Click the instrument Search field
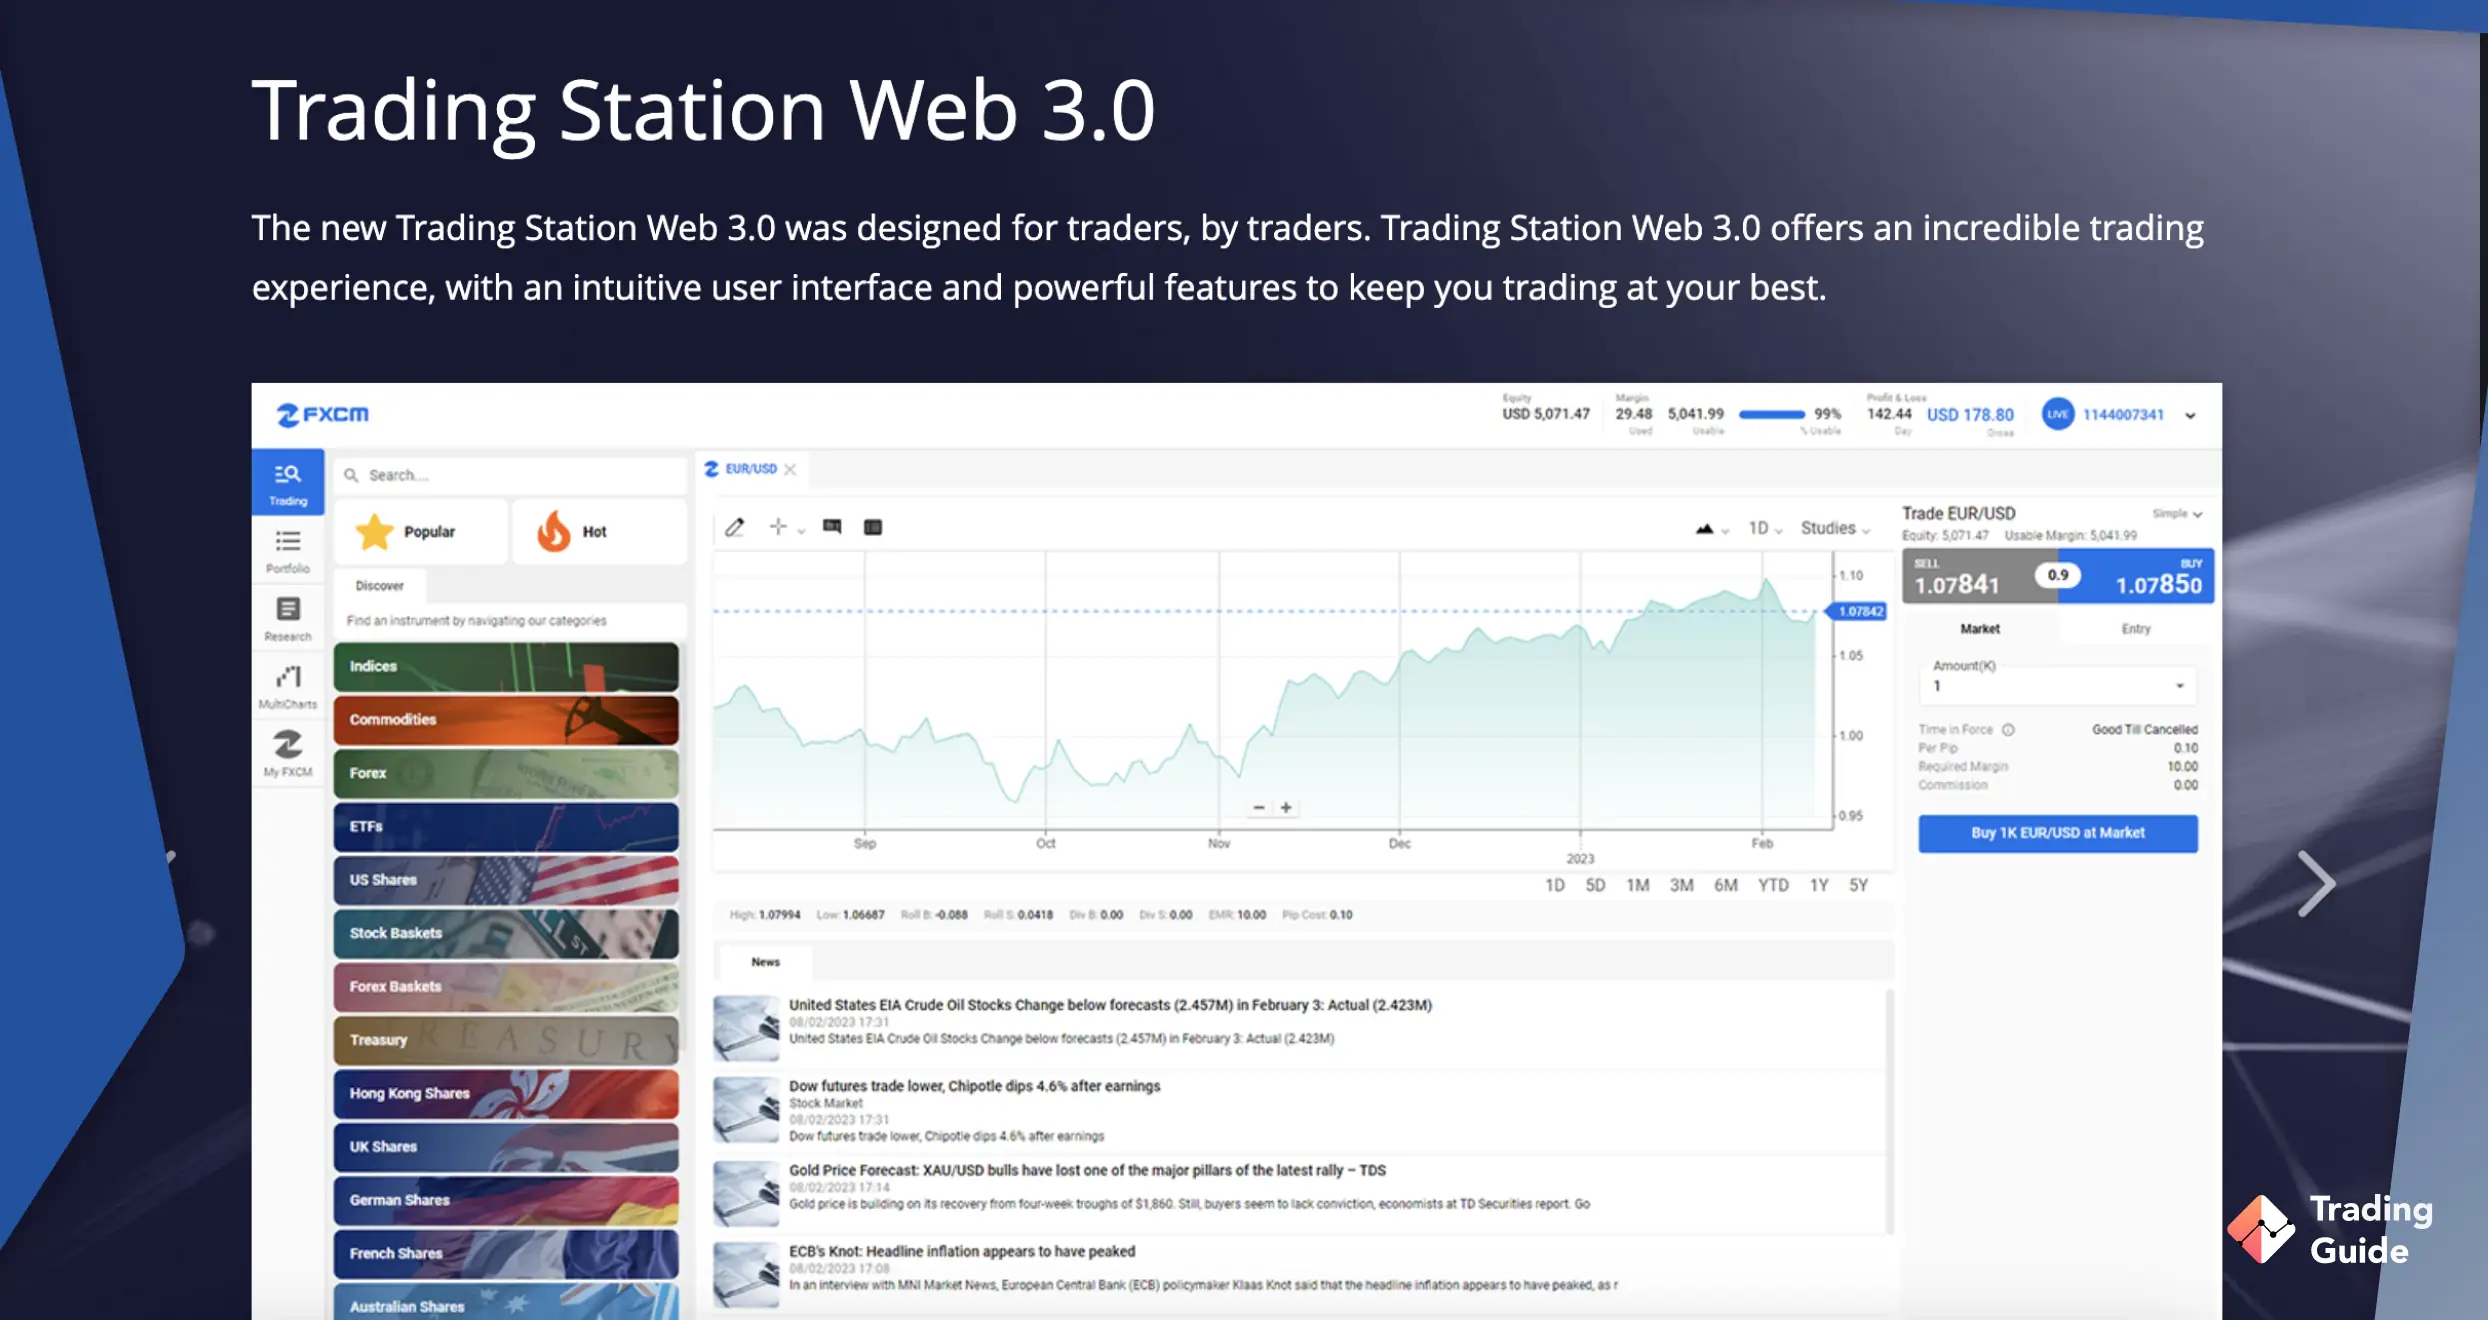Image resolution: width=2488 pixels, height=1320 pixels. point(511,475)
